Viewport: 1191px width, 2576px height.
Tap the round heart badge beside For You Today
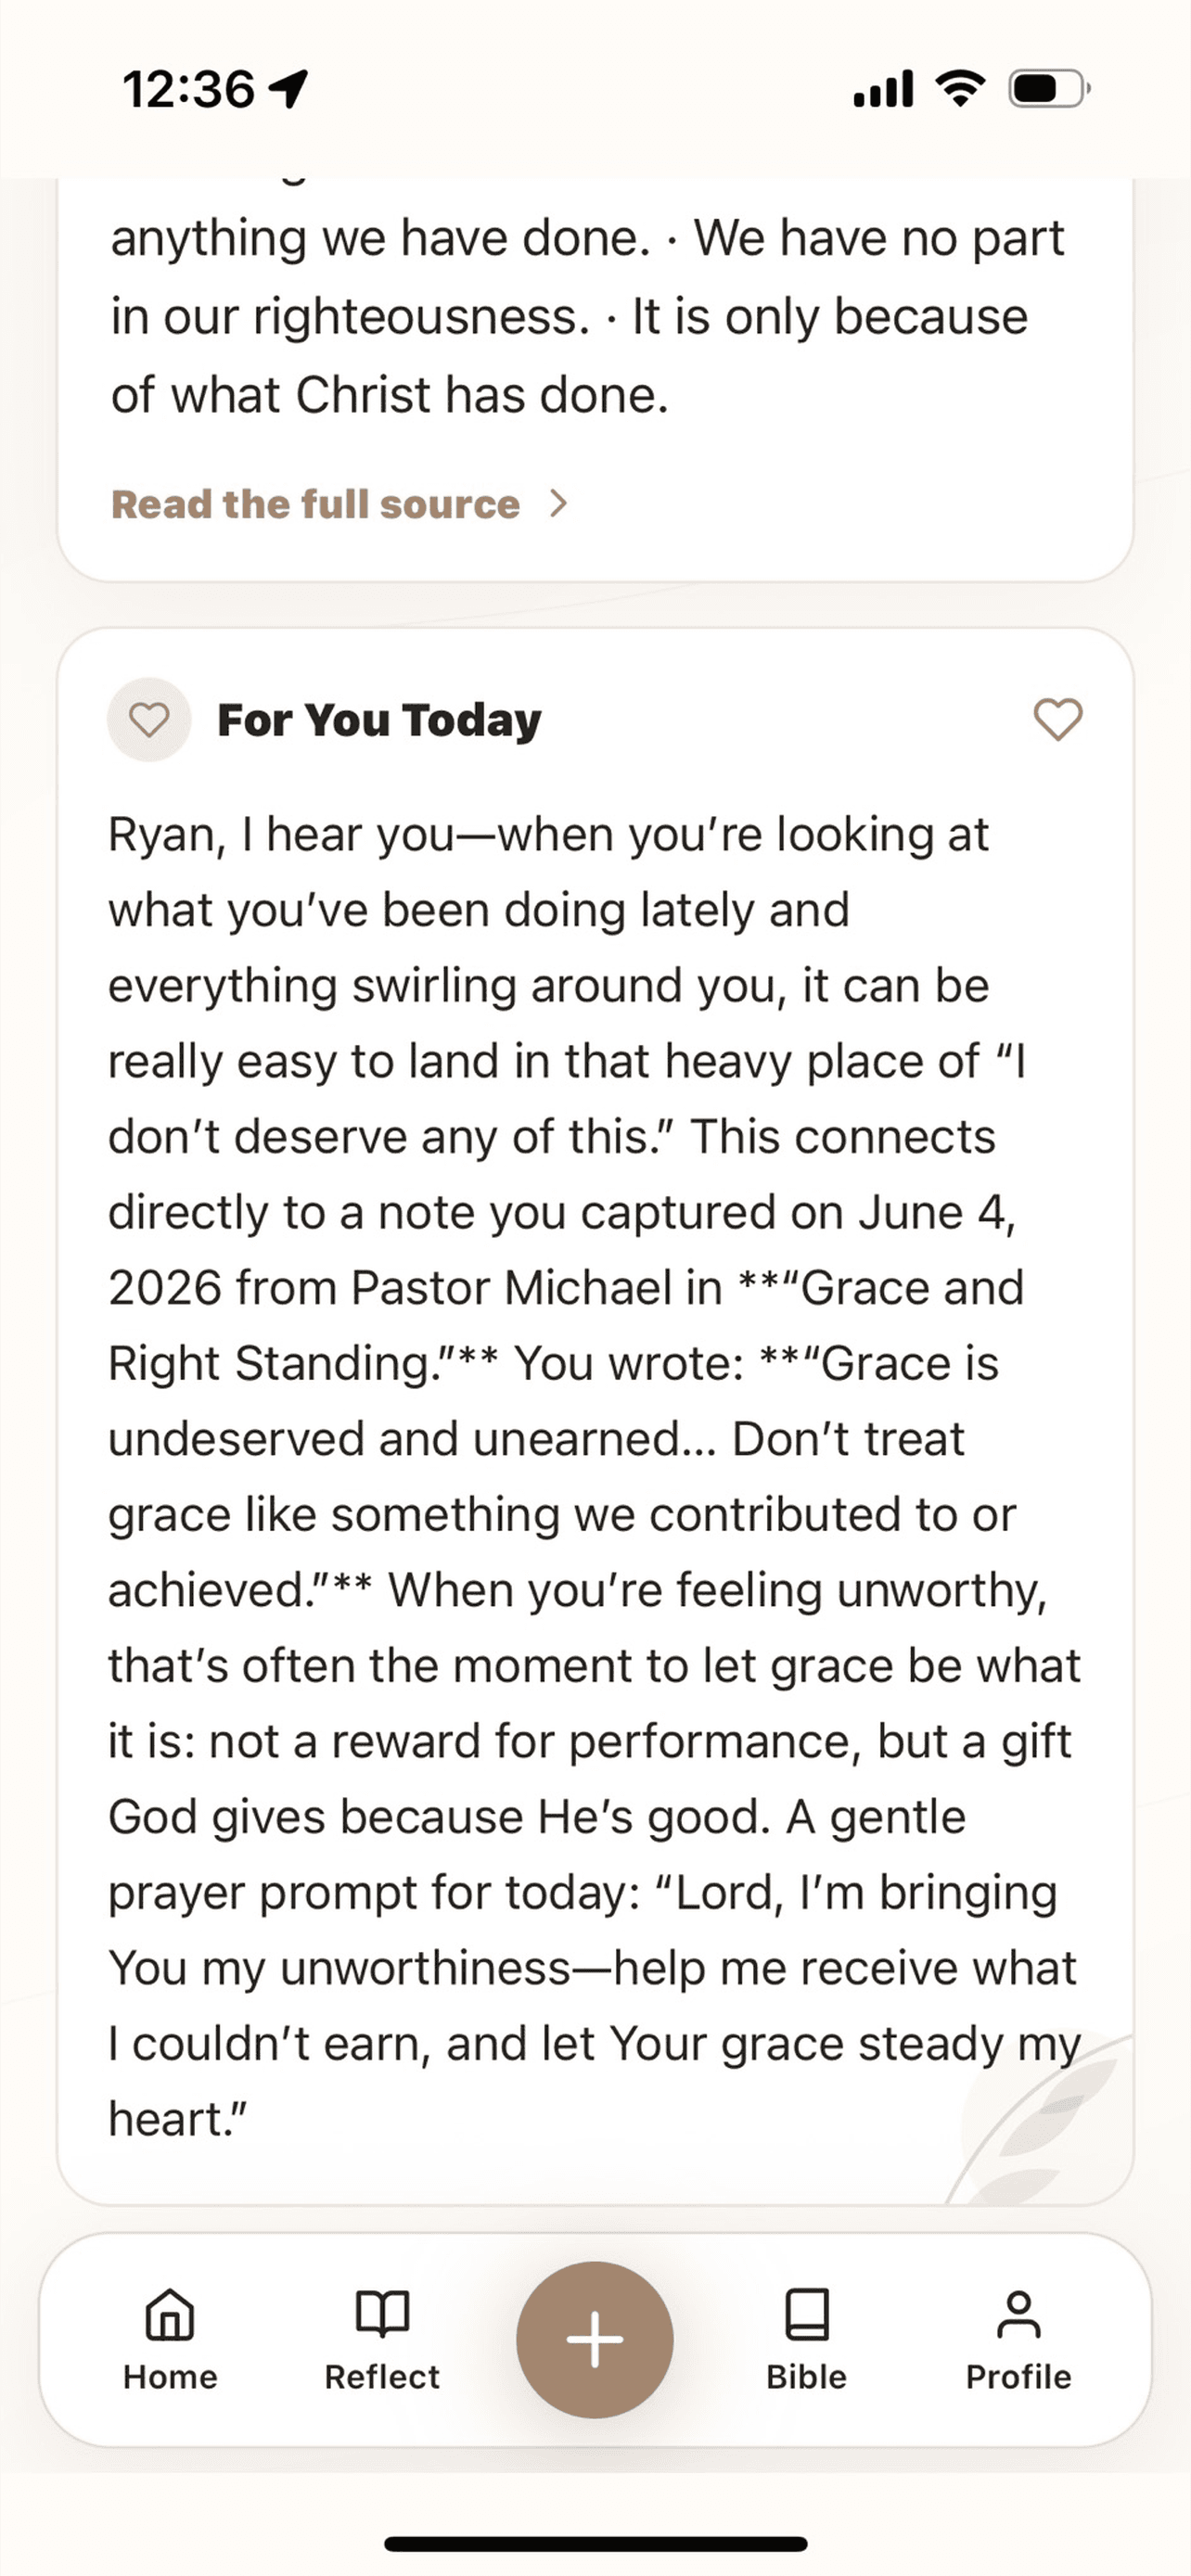coord(149,720)
